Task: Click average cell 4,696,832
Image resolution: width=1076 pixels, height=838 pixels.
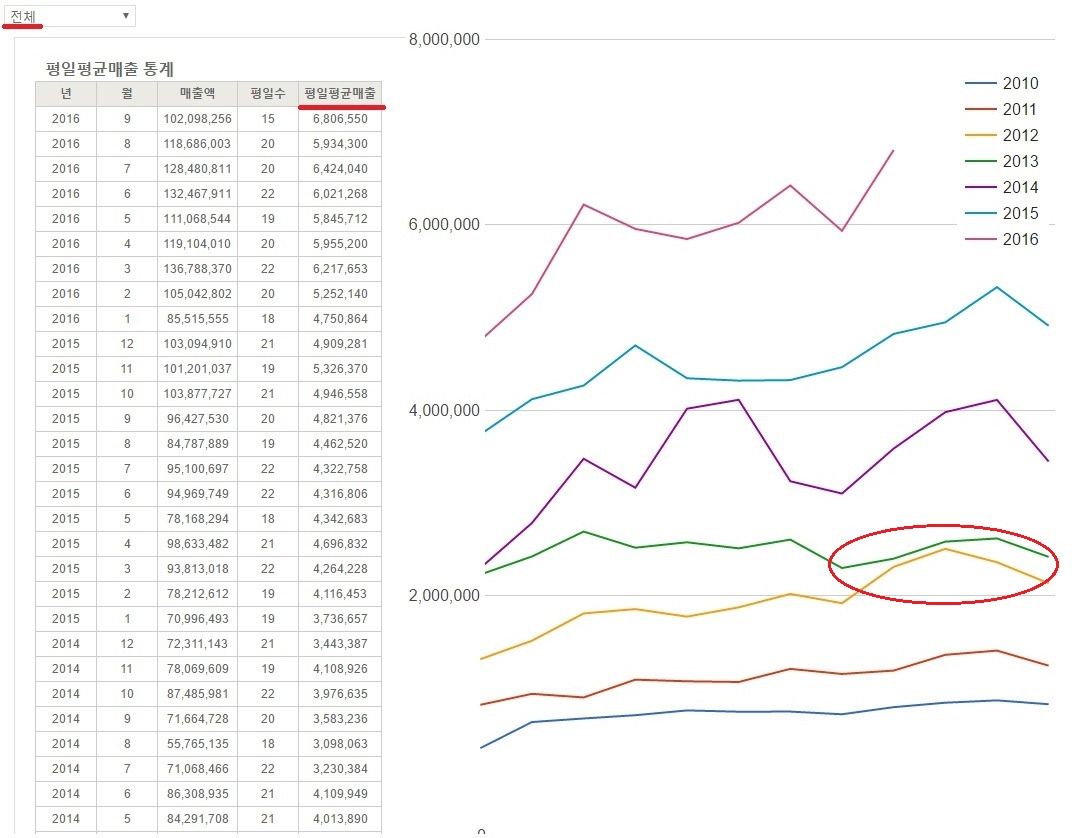Action: [x=340, y=544]
